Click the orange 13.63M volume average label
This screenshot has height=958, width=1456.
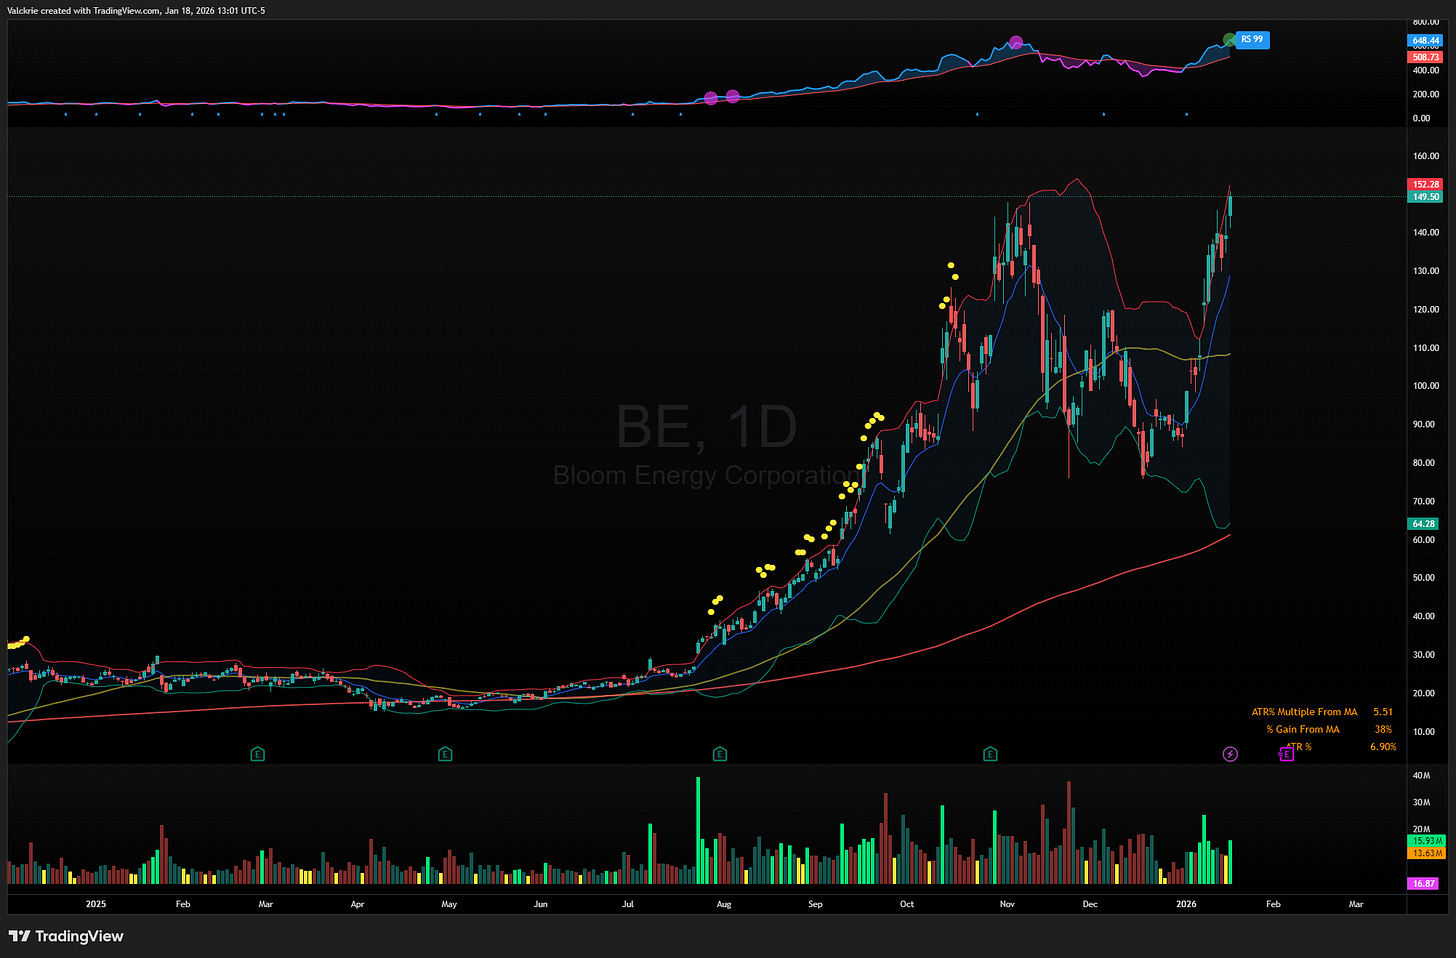click(1425, 853)
